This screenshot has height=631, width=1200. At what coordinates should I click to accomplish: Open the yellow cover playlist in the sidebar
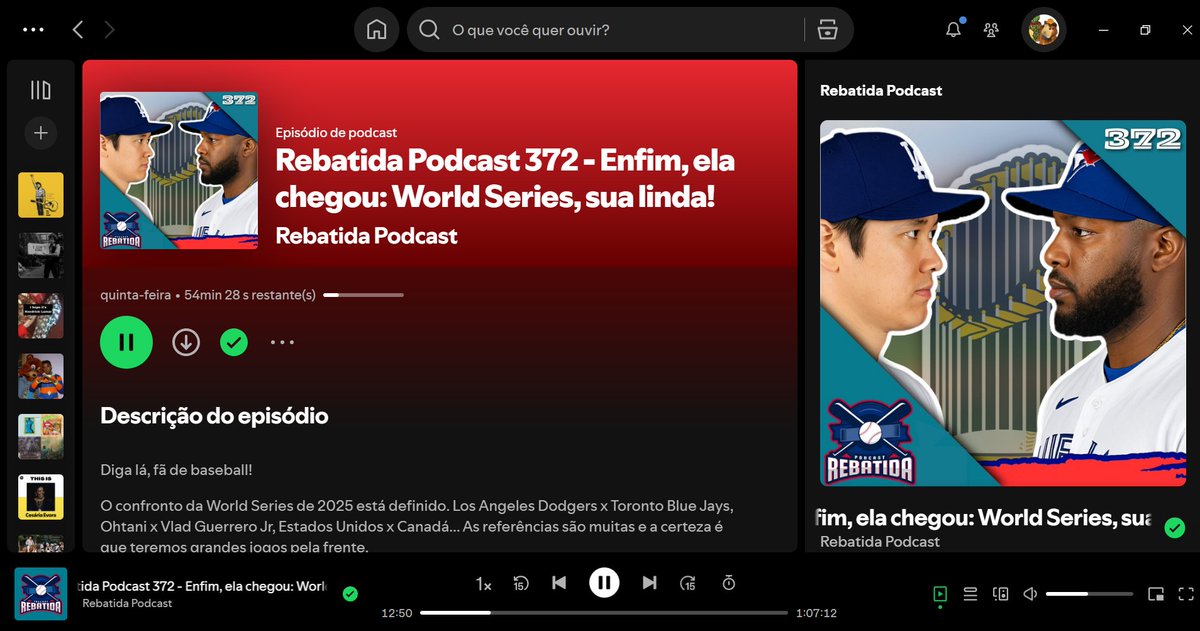click(x=41, y=195)
